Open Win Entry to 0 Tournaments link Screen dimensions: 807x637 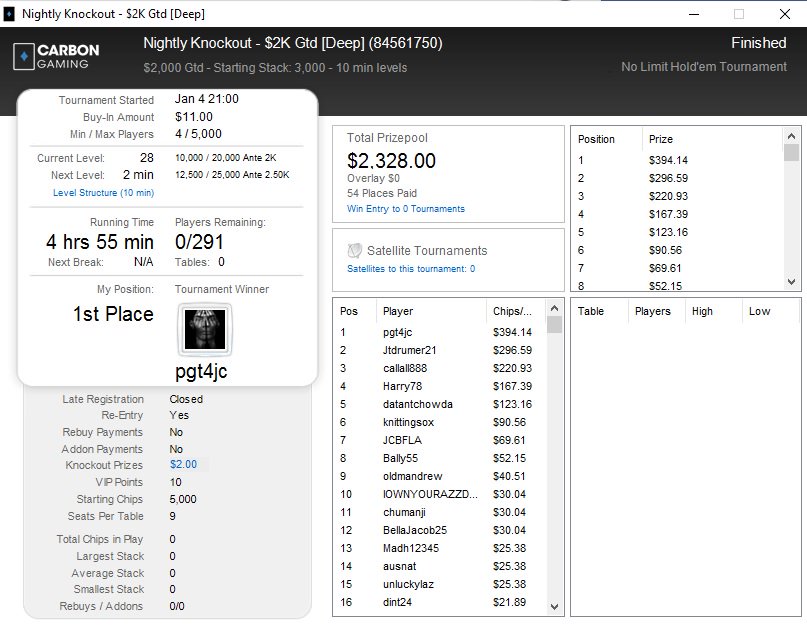(406, 208)
